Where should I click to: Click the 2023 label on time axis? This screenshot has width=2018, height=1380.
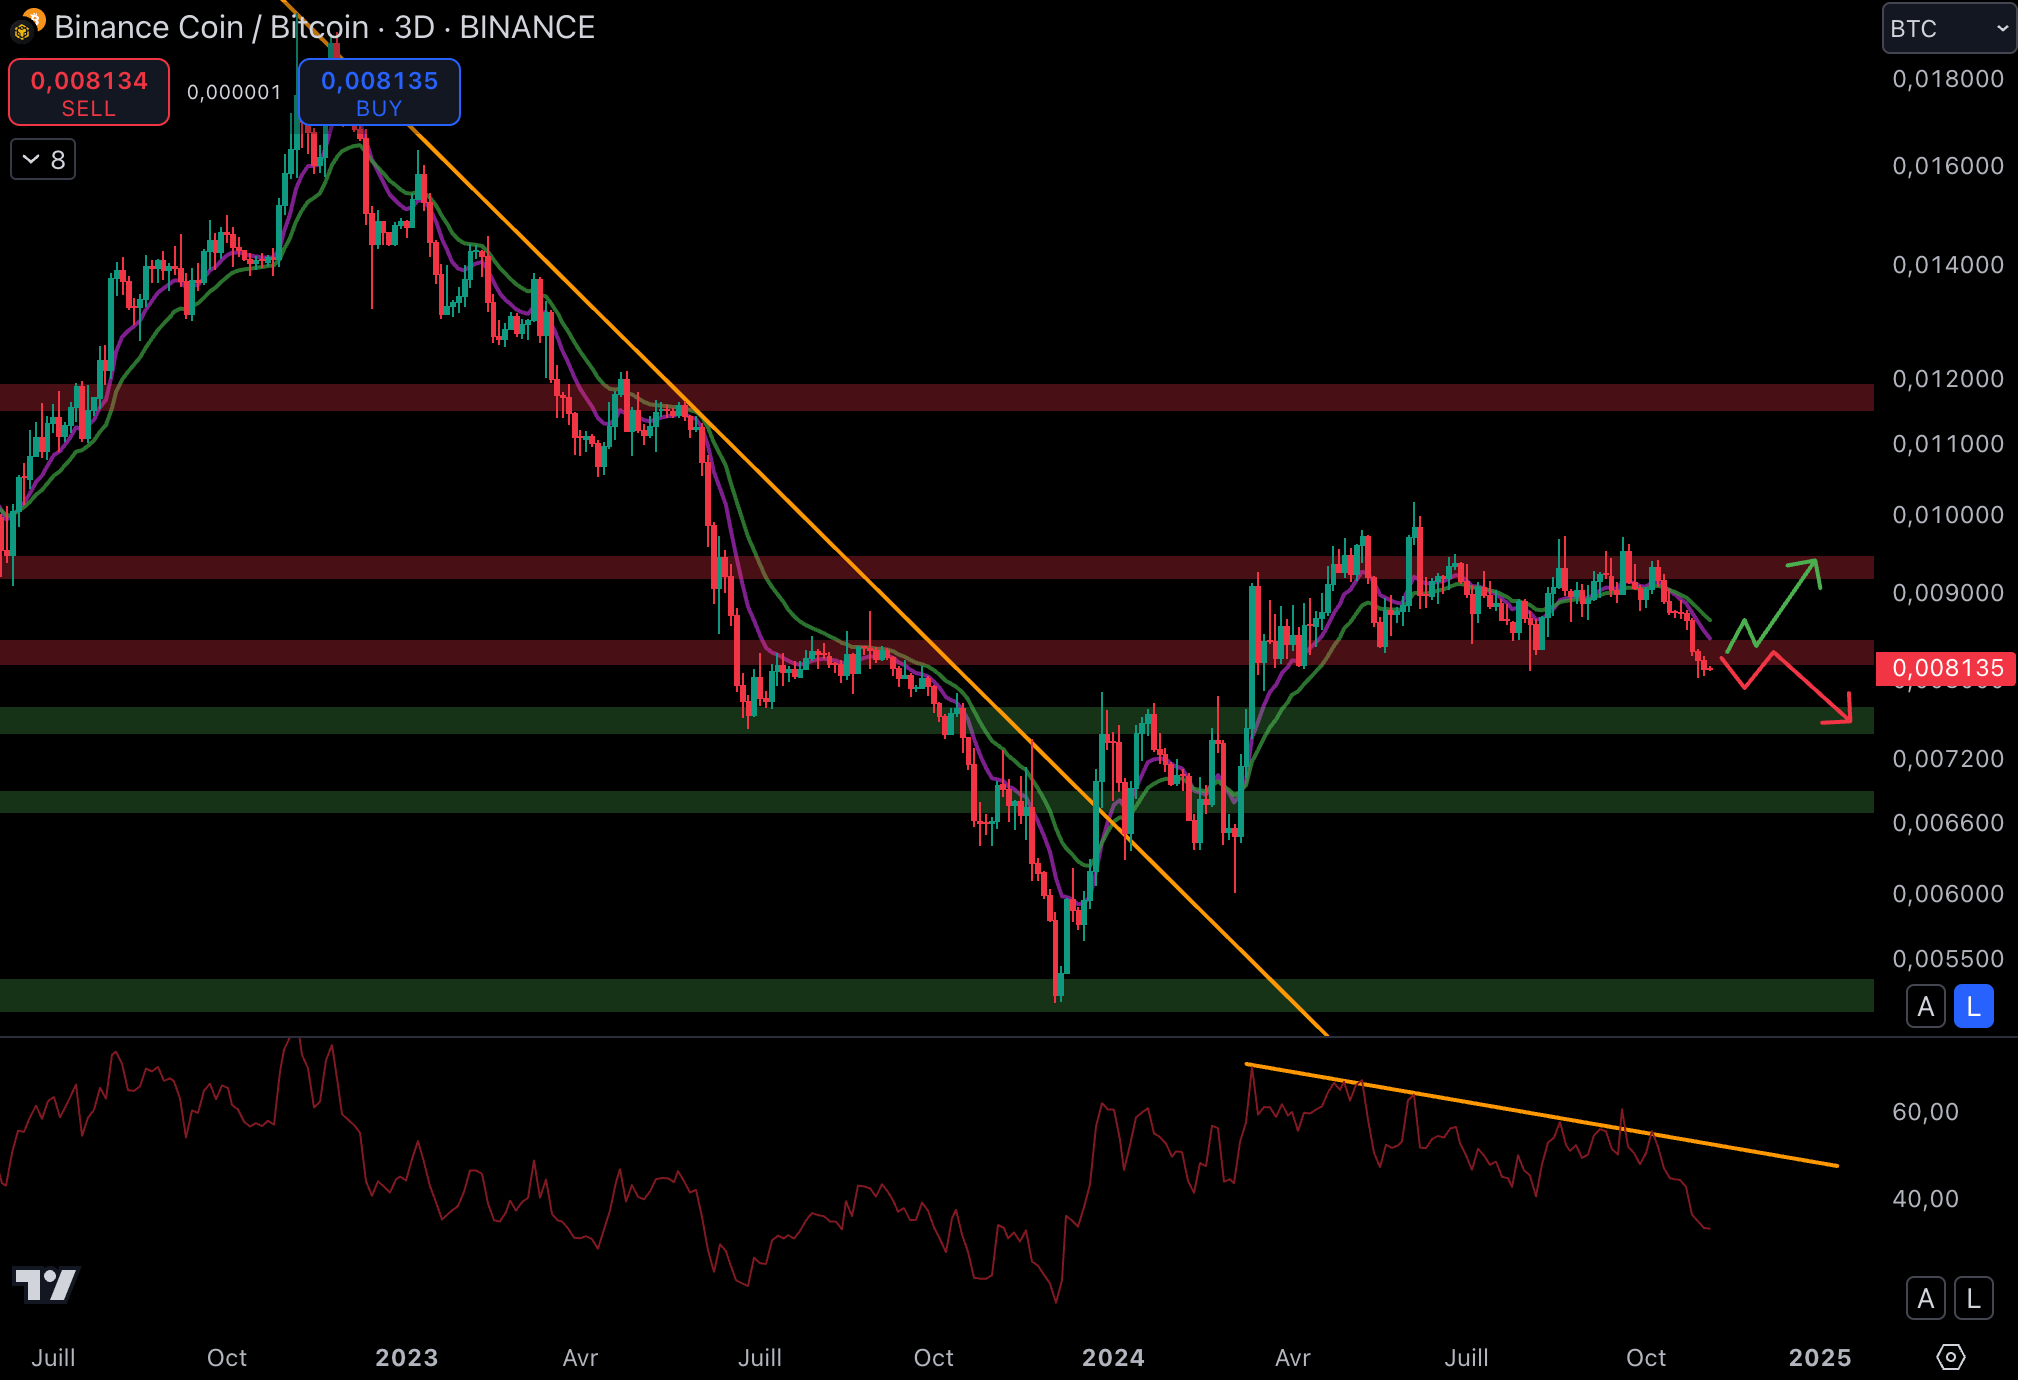(406, 1357)
